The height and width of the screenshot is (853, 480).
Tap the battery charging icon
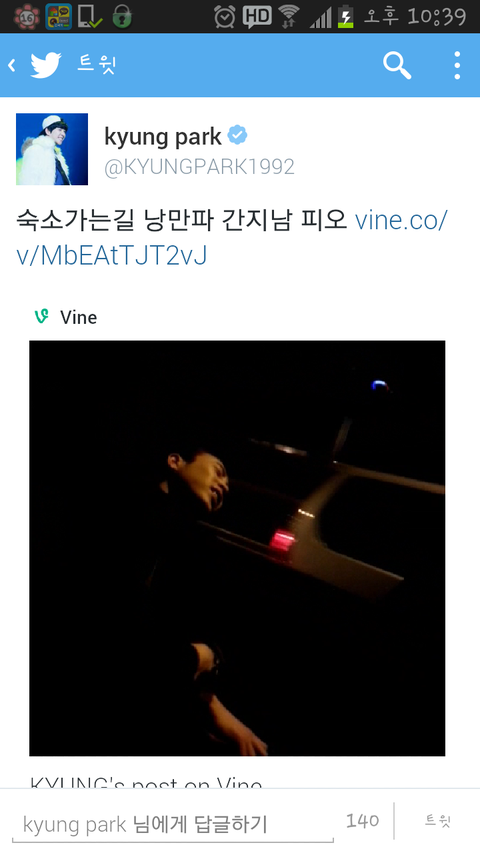click(345, 16)
